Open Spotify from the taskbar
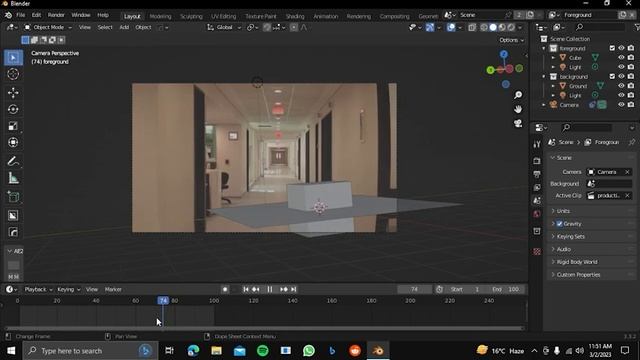This screenshot has height=360, width=640. pyautogui.click(x=262, y=351)
